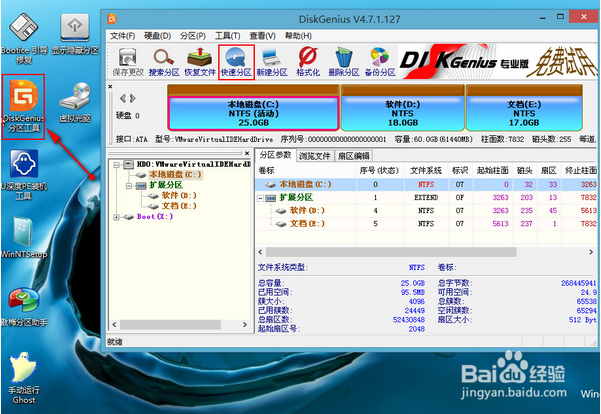Select 文档(E:) in the disk tree
The height and width of the screenshot is (414, 601).
tap(179, 206)
